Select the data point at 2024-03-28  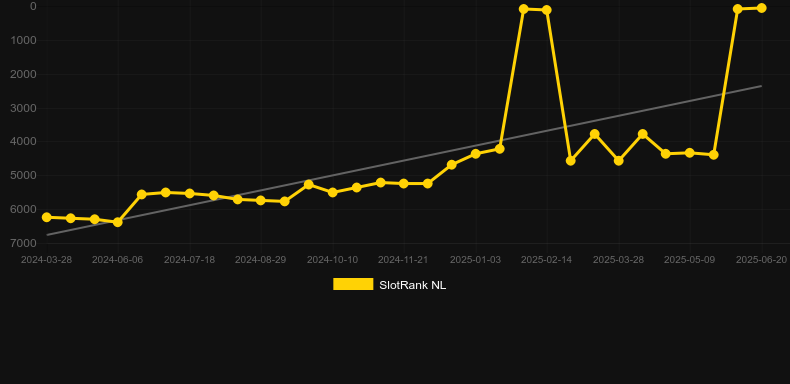click(x=46, y=217)
